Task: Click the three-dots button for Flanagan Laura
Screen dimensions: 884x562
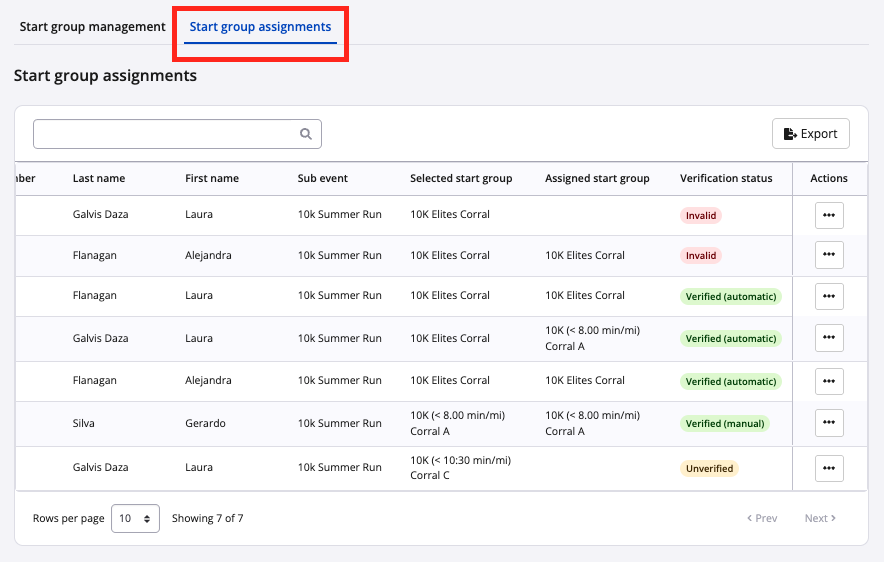Action: (829, 296)
